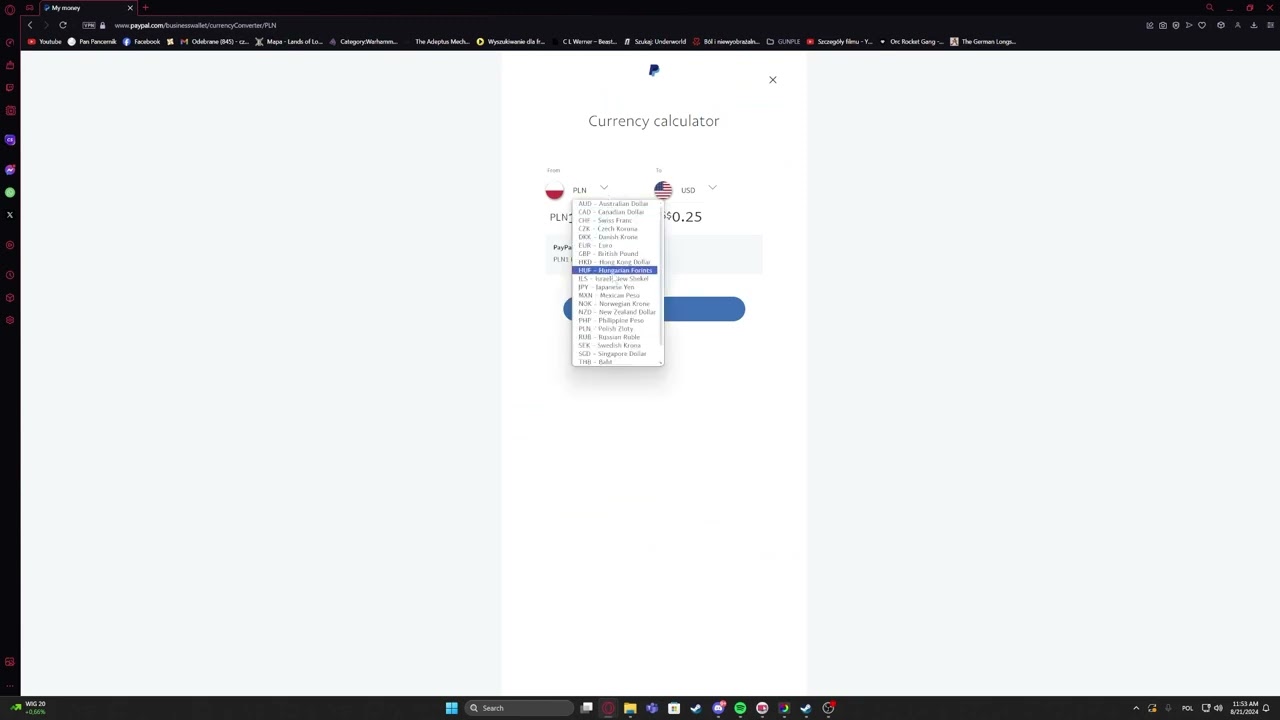Open the Youtube bookmark
Viewport: 1280px width, 720px height.
point(45,42)
